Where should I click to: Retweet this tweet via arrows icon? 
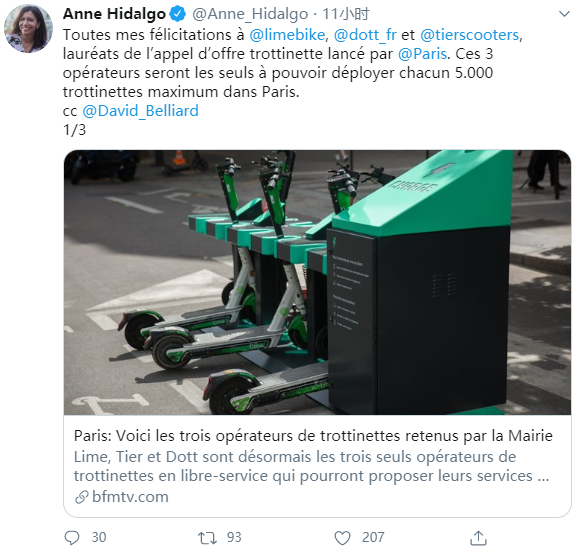click(x=207, y=538)
